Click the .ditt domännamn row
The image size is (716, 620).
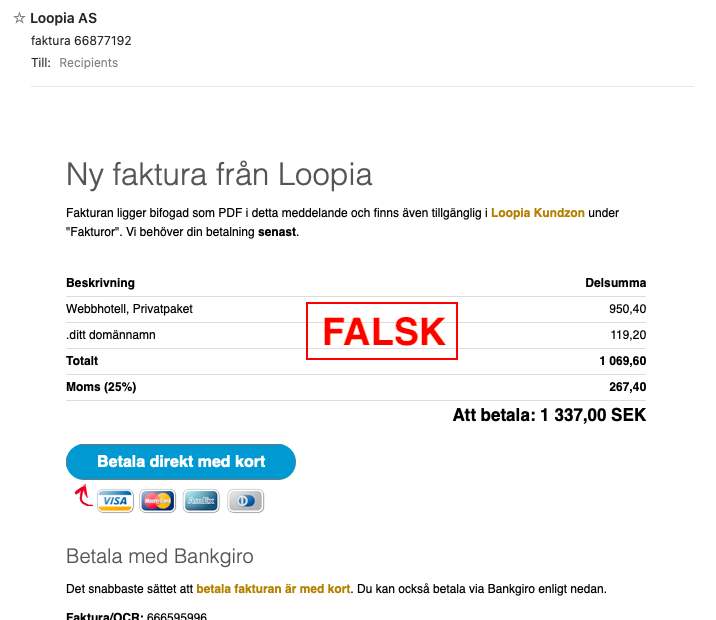pyautogui.click(x=356, y=335)
